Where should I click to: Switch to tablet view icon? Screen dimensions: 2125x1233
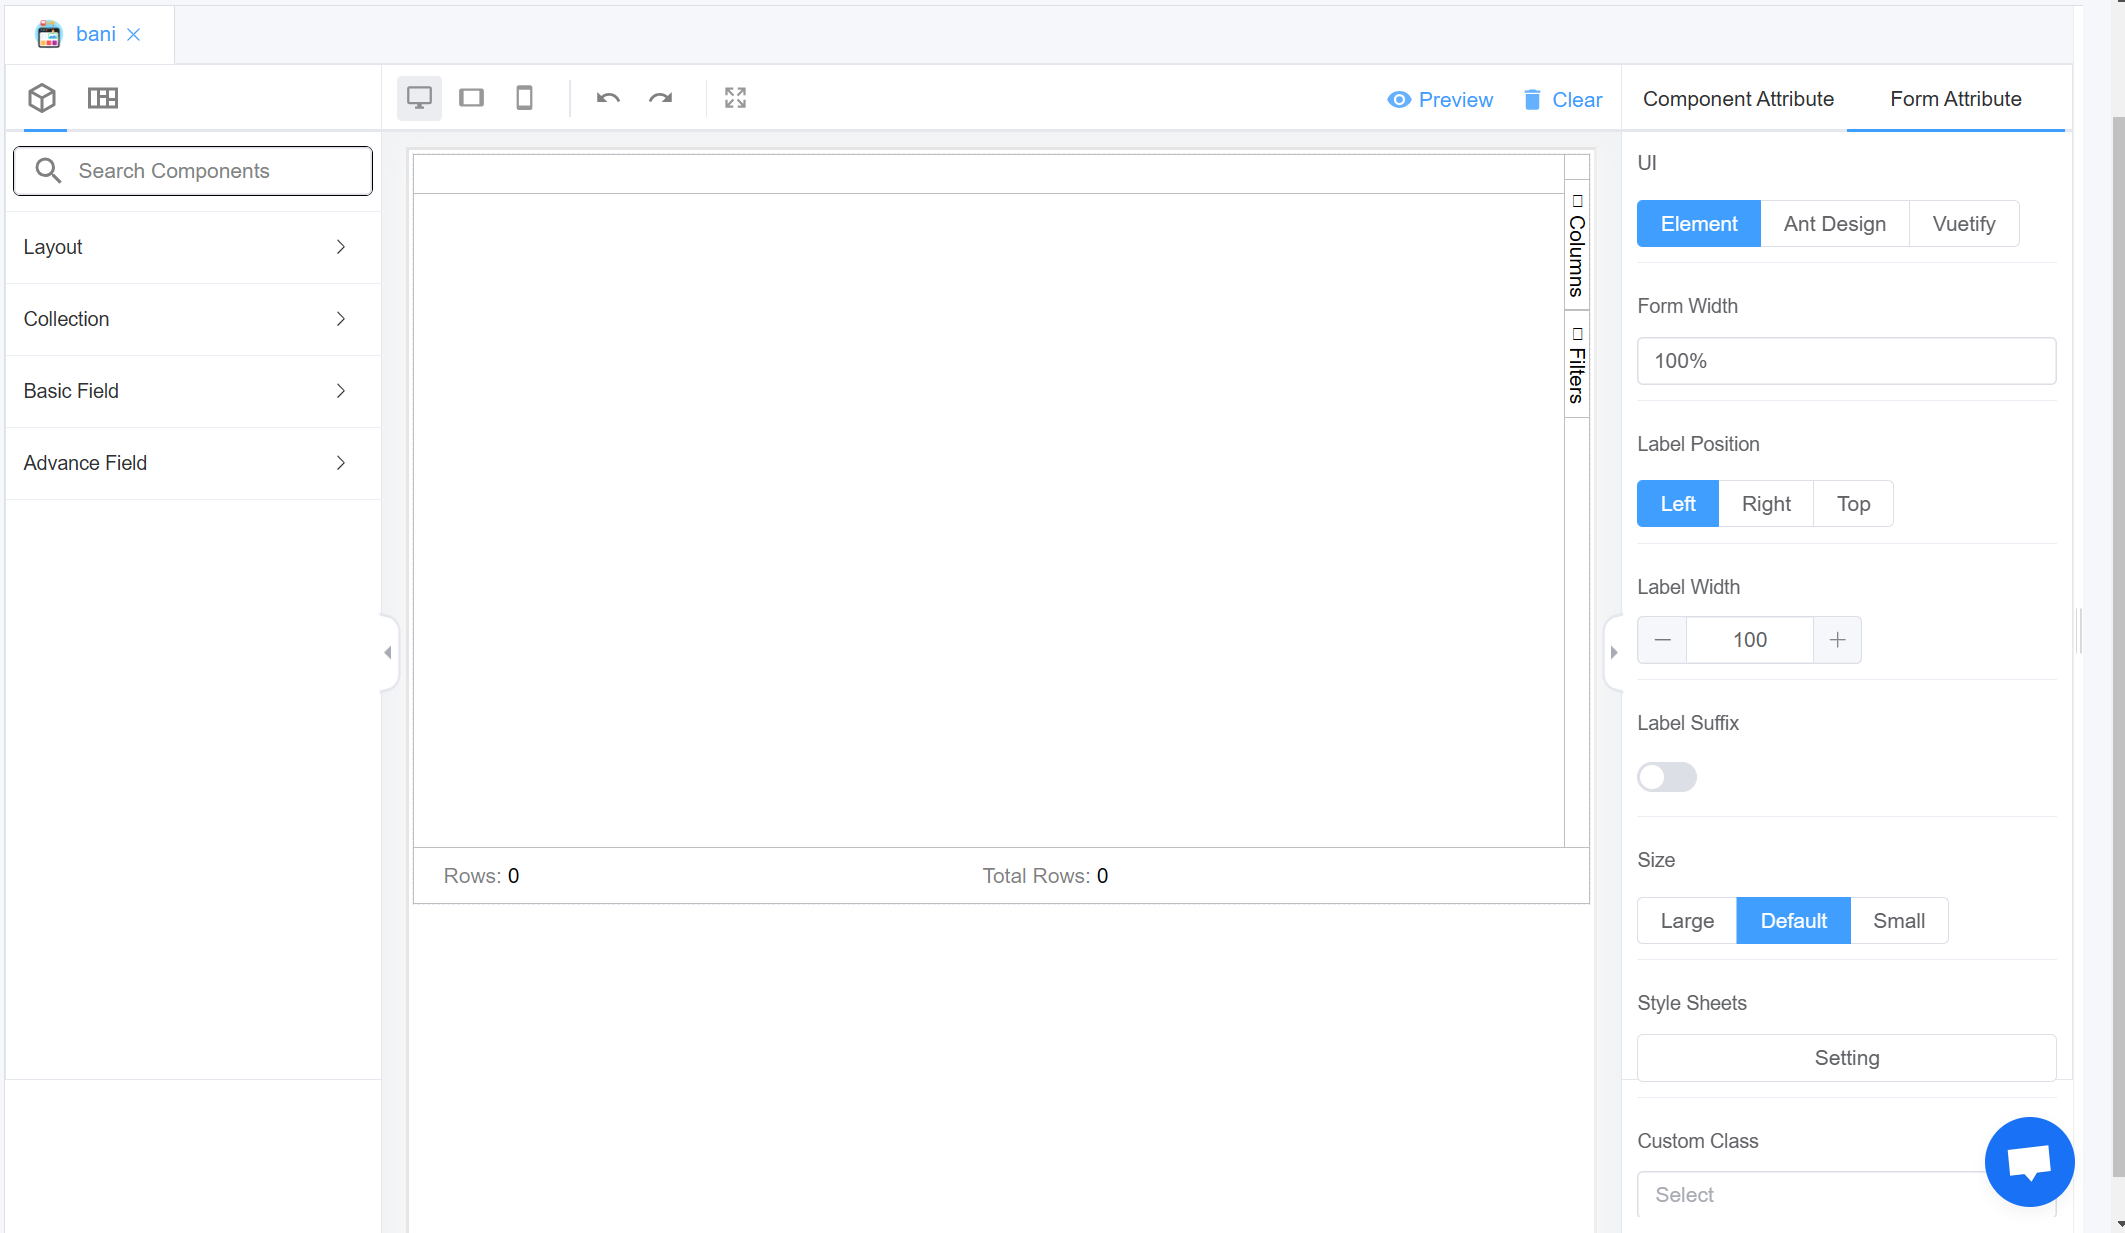[x=471, y=98]
